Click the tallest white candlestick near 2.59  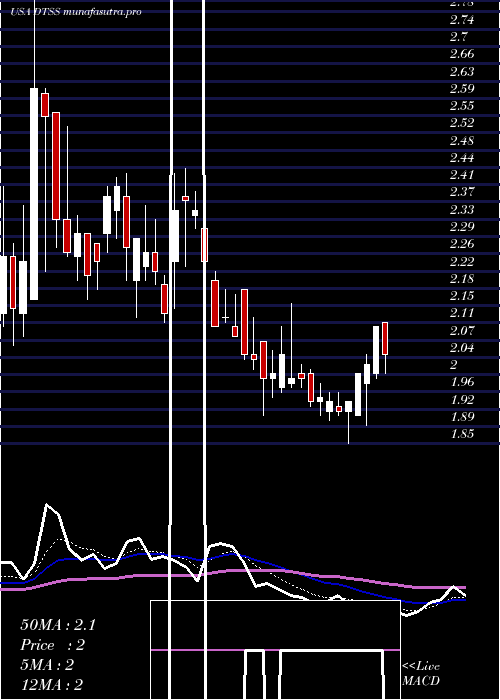point(34,194)
